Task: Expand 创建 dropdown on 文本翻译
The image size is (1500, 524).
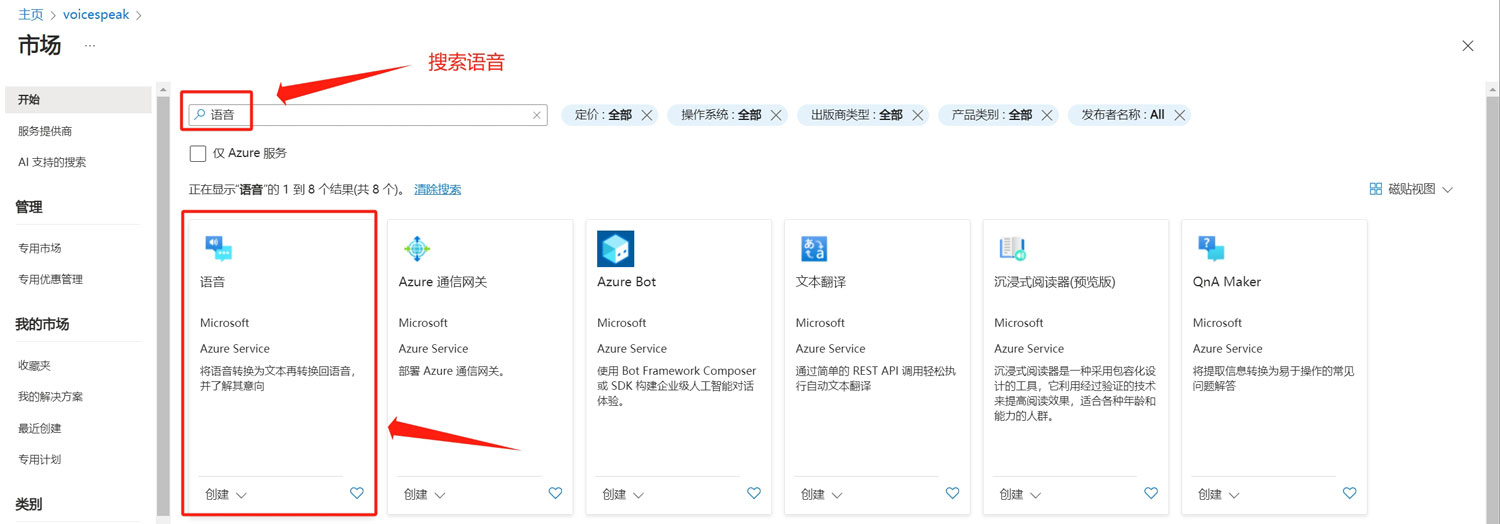Action: (822, 494)
